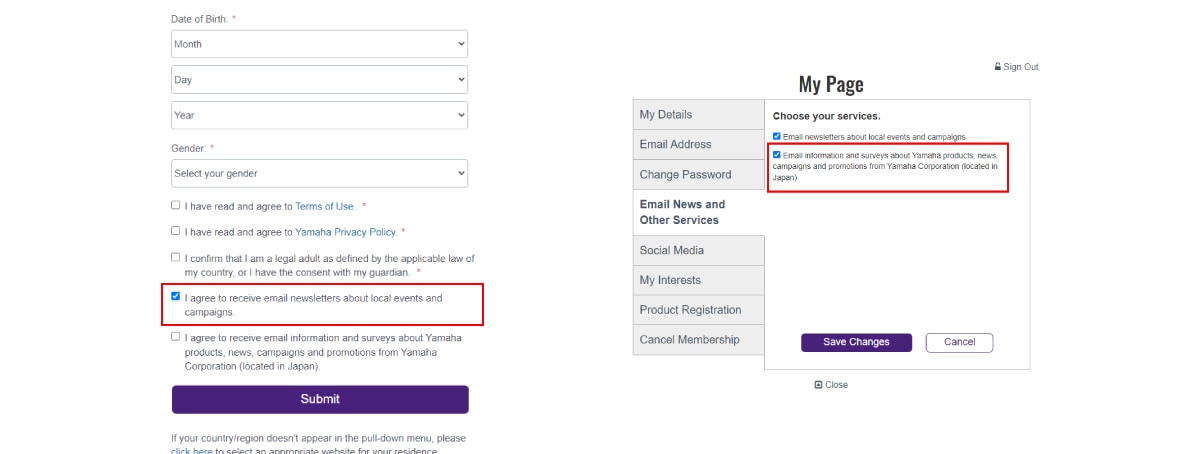
Task: Switch to the Change Password tab
Action: point(698,175)
